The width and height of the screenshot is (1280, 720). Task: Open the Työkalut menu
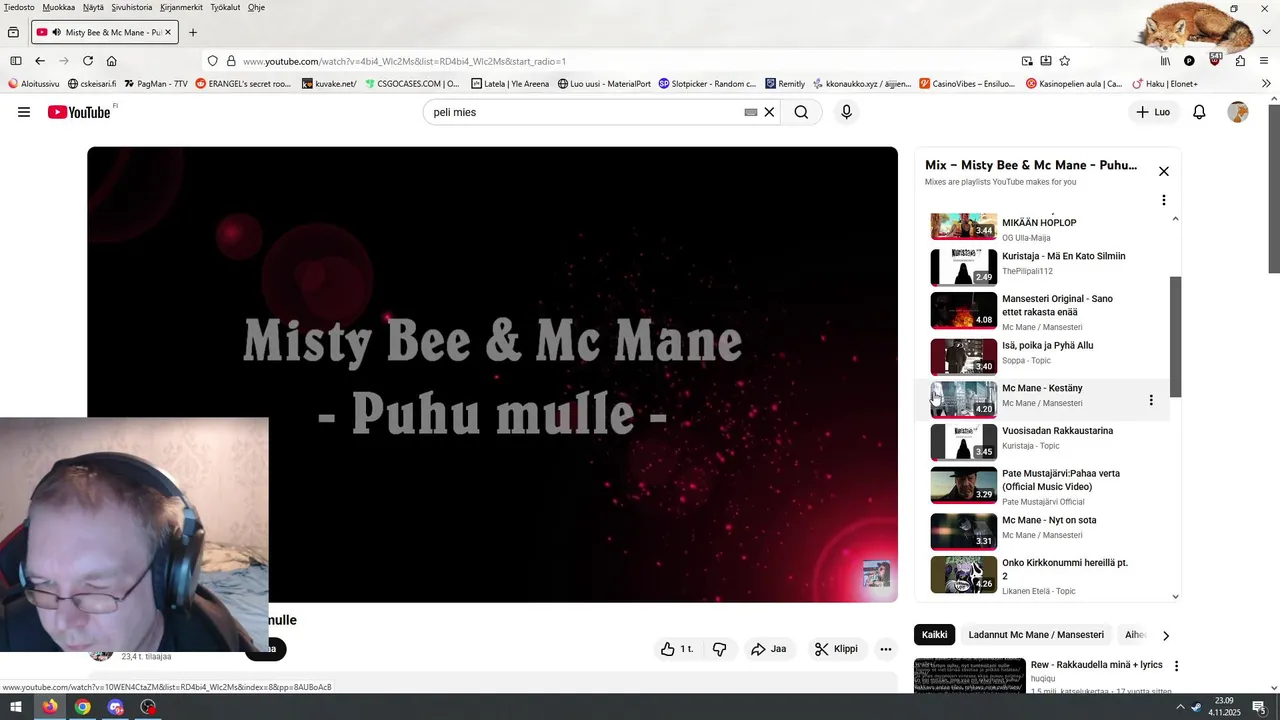pos(225,7)
